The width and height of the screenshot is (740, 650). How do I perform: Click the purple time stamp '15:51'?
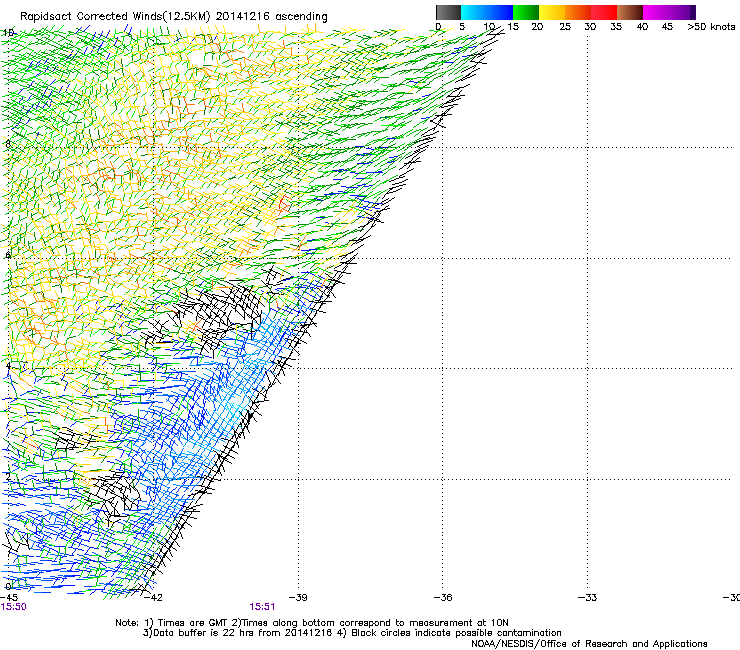click(x=262, y=607)
